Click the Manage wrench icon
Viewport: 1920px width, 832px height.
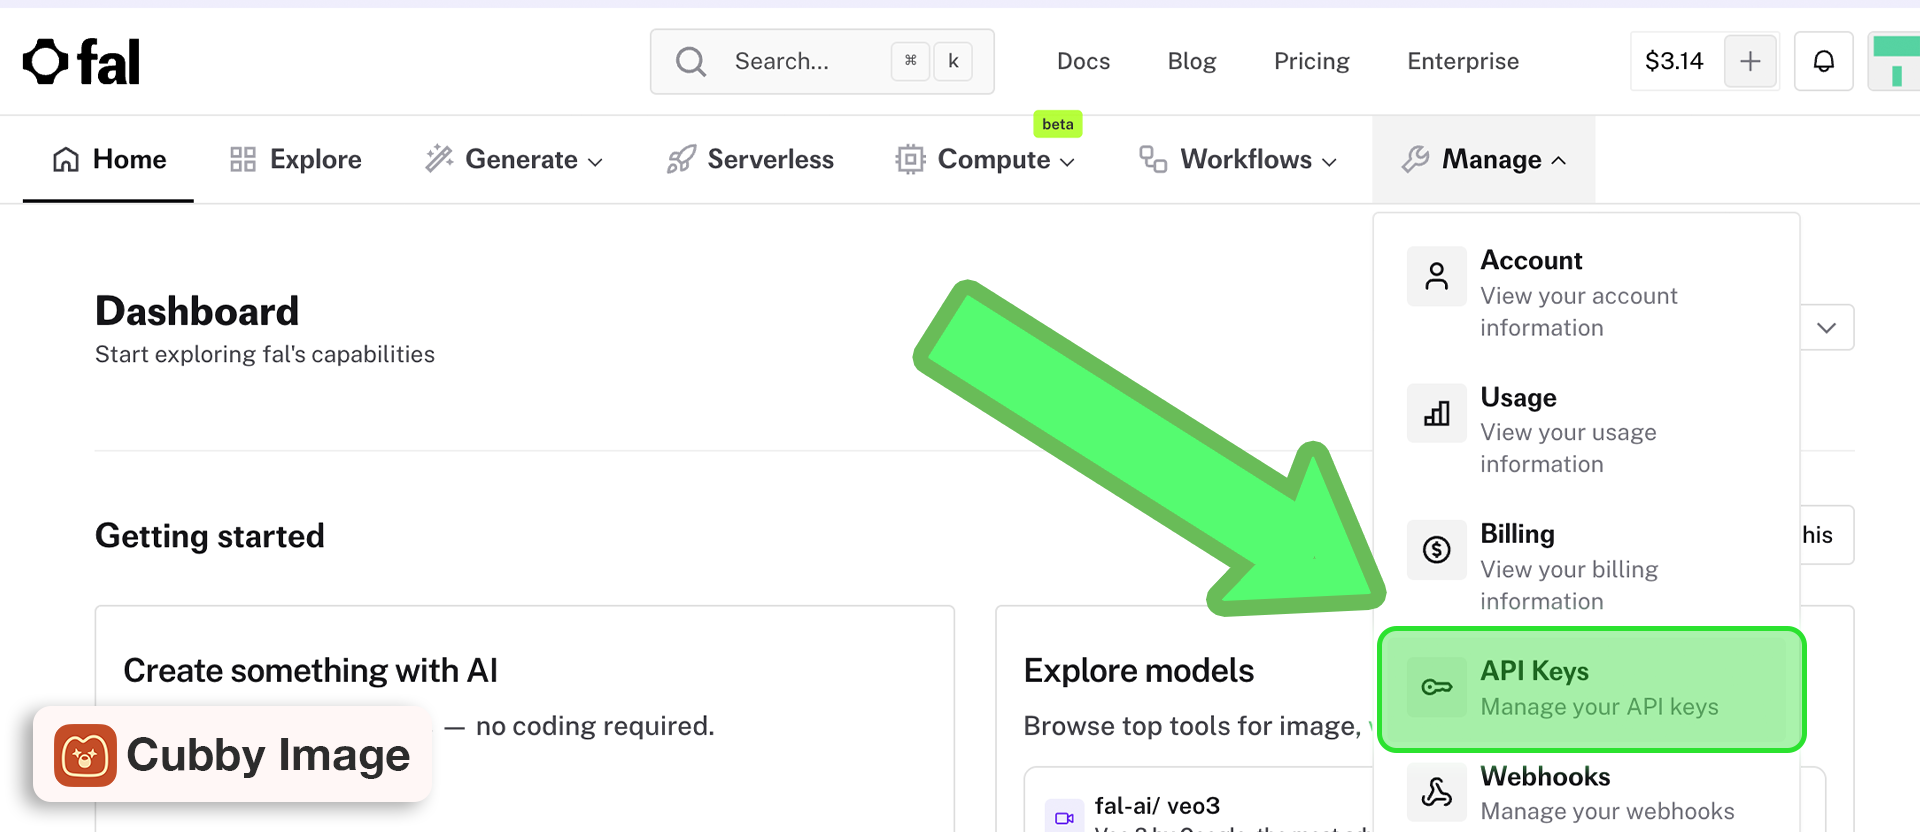pos(1416,160)
